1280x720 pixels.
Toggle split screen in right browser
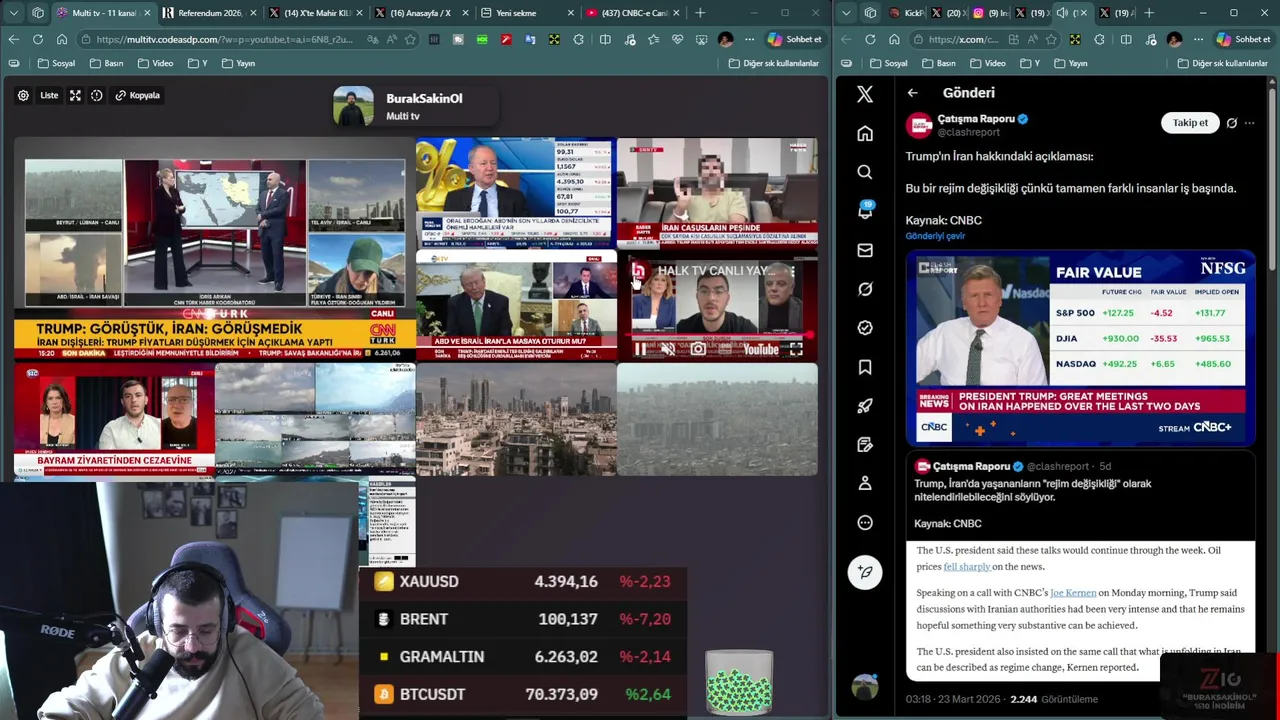point(1126,39)
